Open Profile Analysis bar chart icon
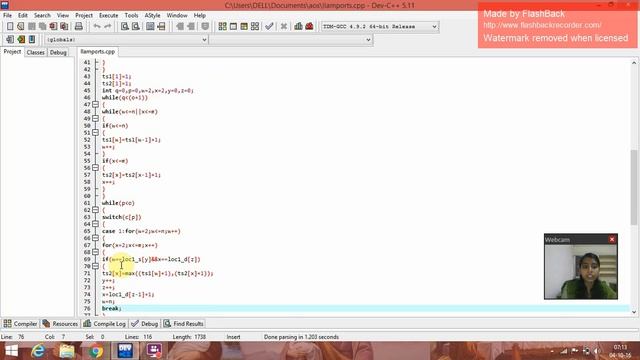This screenshot has height=360, width=640. click(298, 27)
